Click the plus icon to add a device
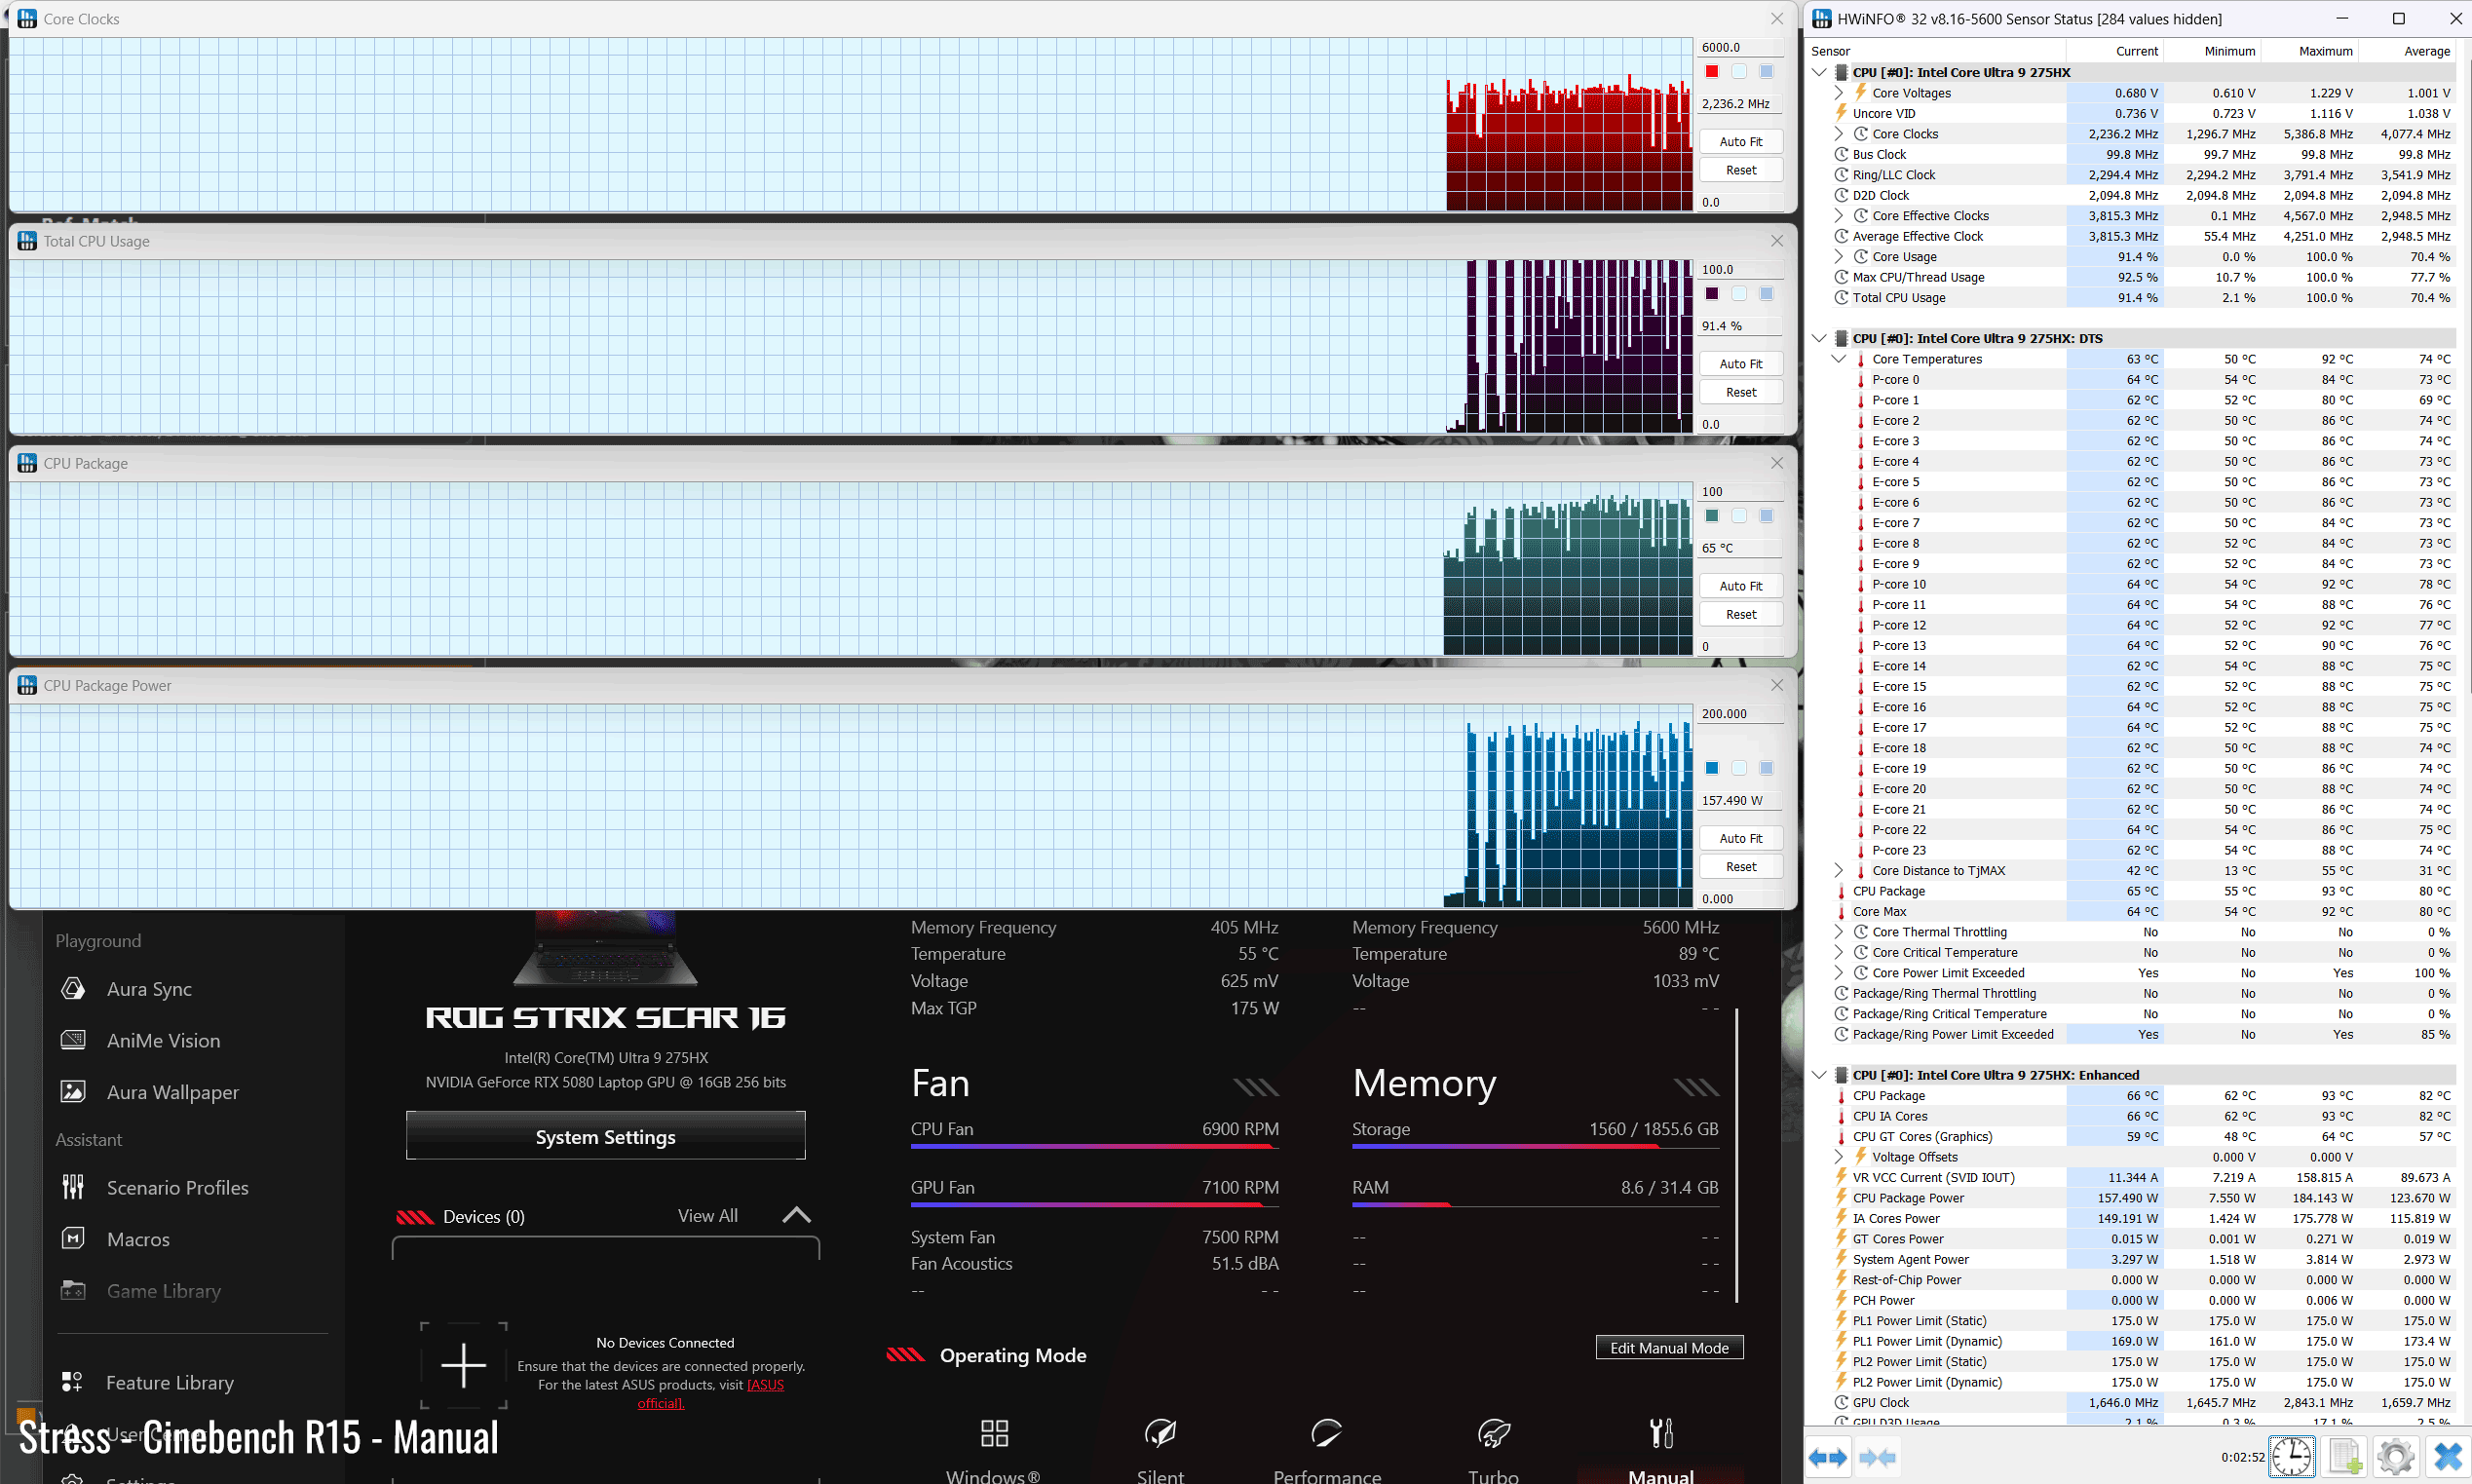The width and height of the screenshot is (2472, 1484). [463, 1365]
